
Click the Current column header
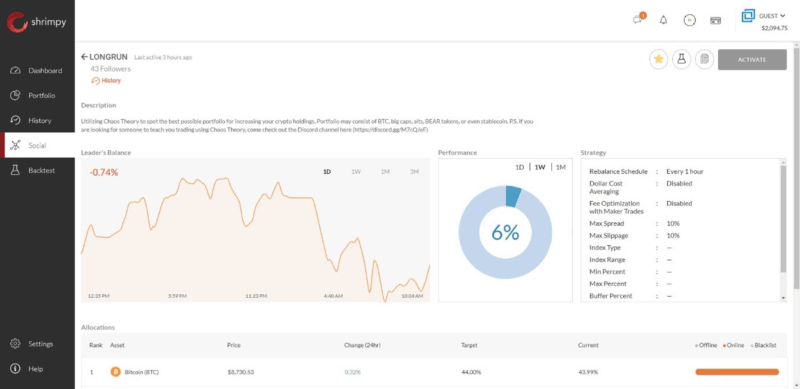(x=588, y=345)
